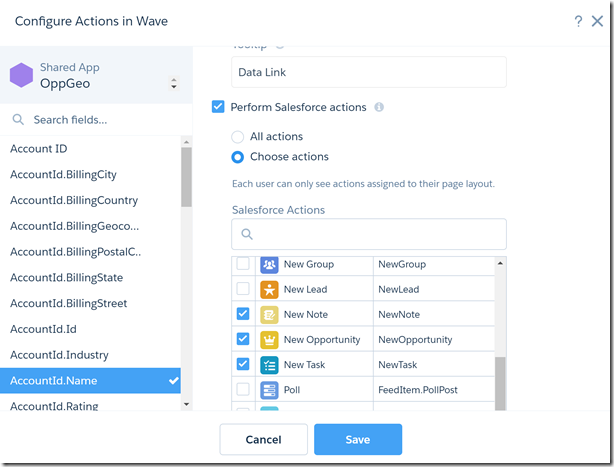Click the NewNote API name cell

coord(434,314)
